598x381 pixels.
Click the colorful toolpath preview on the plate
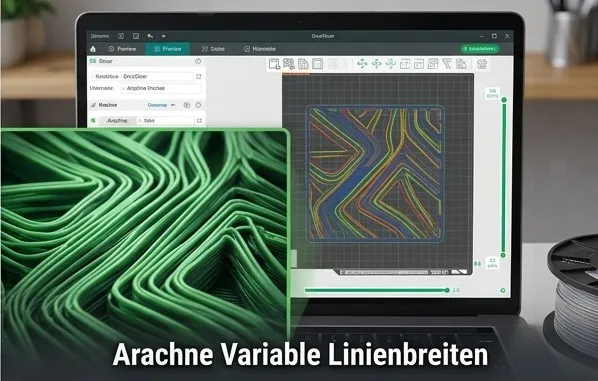point(375,174)
